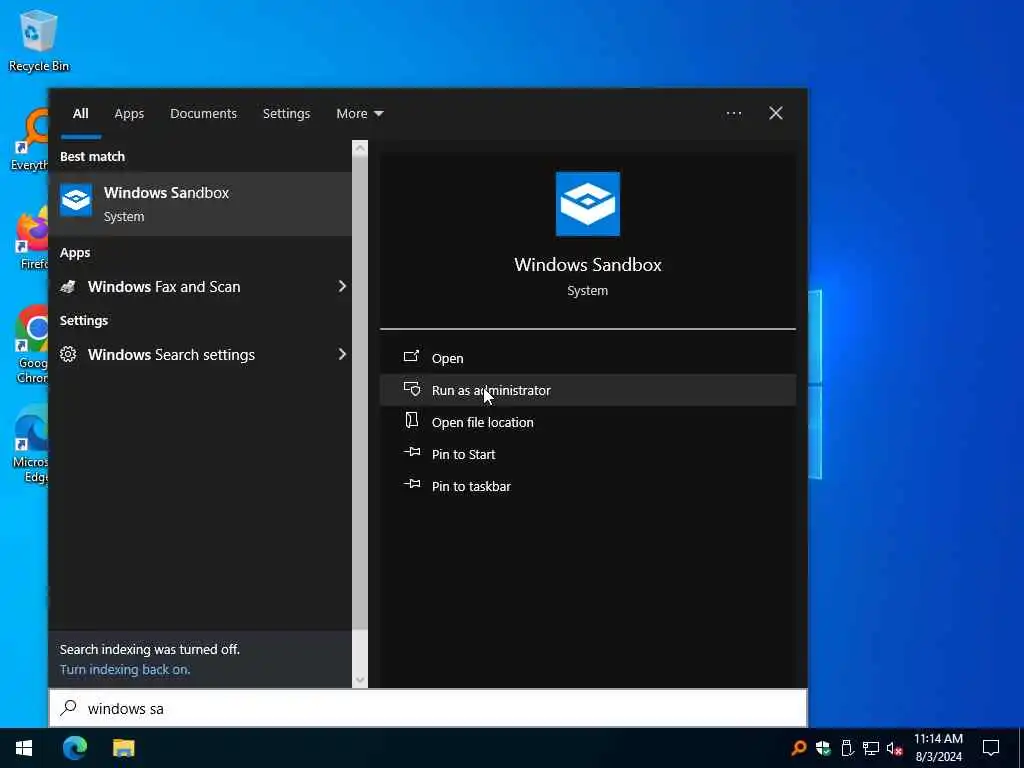The width and height of the screenshot is (1024, 768).
Task: Choose Pin to Start
Action: click(587, 454)
